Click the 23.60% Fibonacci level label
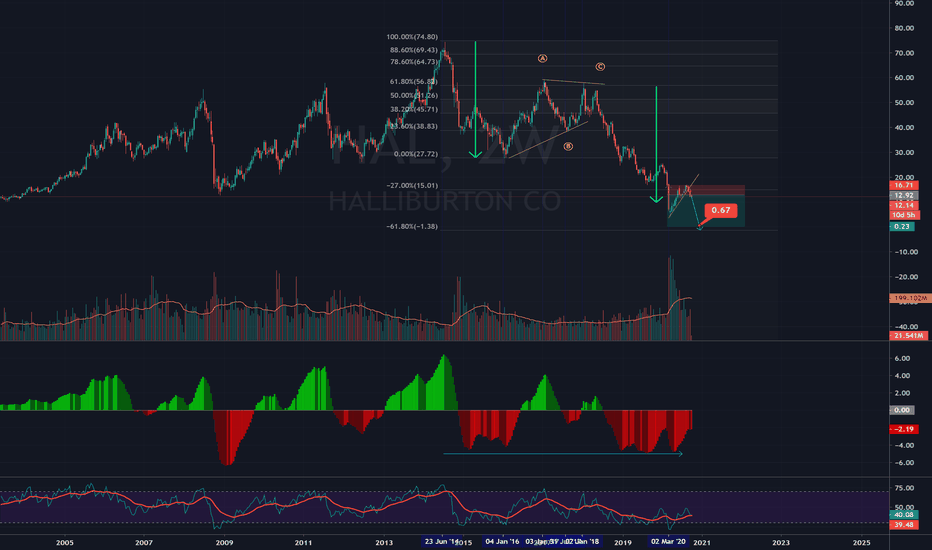 (x=414, y=127)
